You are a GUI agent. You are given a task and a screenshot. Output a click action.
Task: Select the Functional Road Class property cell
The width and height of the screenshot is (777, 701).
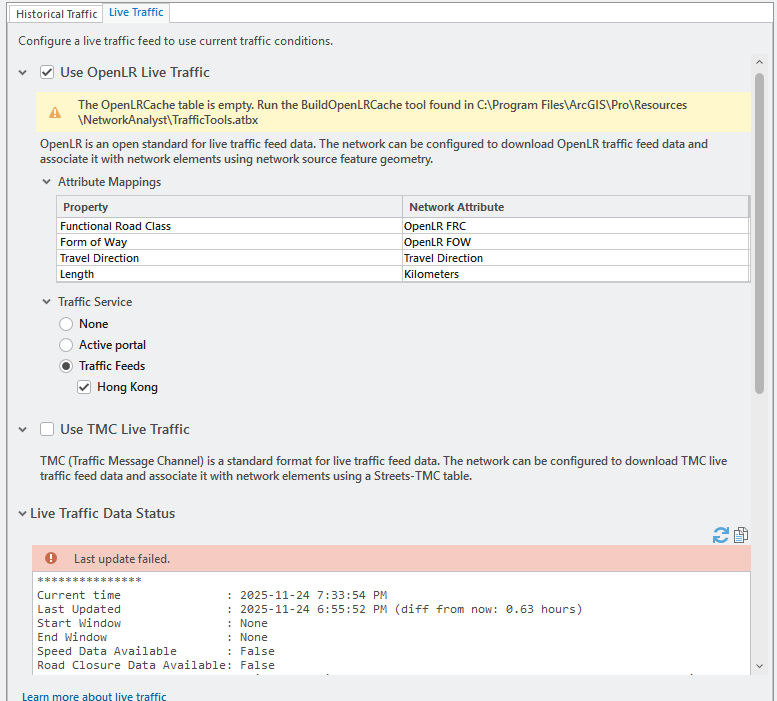coord(229,226)
